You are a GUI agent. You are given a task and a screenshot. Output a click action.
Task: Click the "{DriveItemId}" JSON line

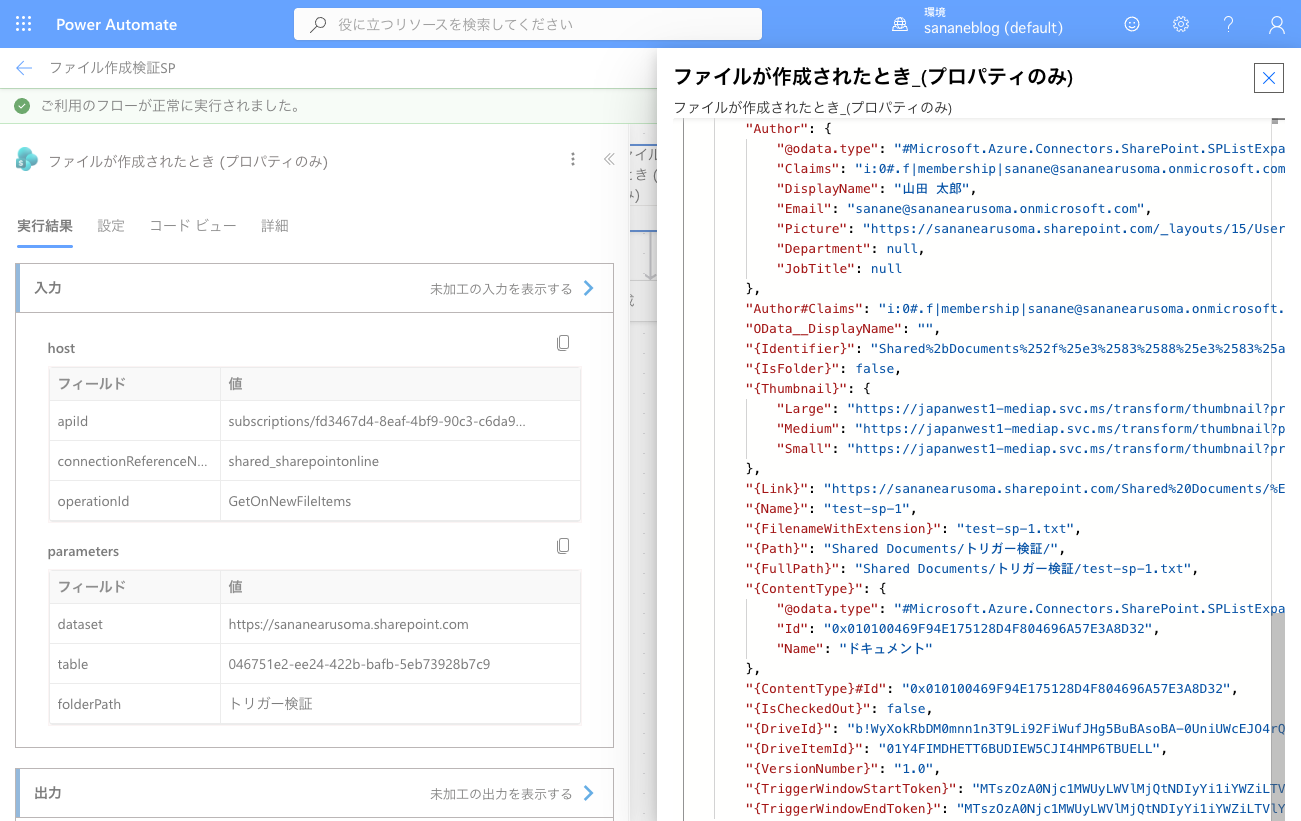pos(957,748)
